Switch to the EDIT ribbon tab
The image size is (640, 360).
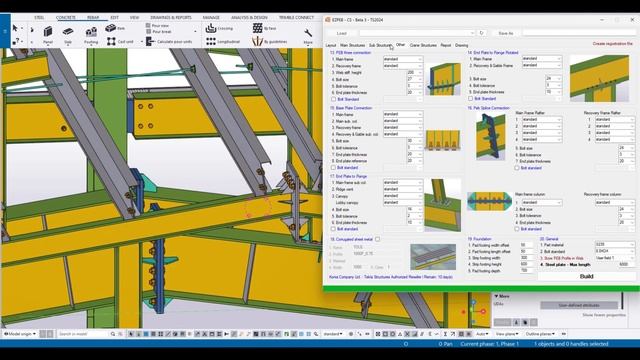click(115, 18)
